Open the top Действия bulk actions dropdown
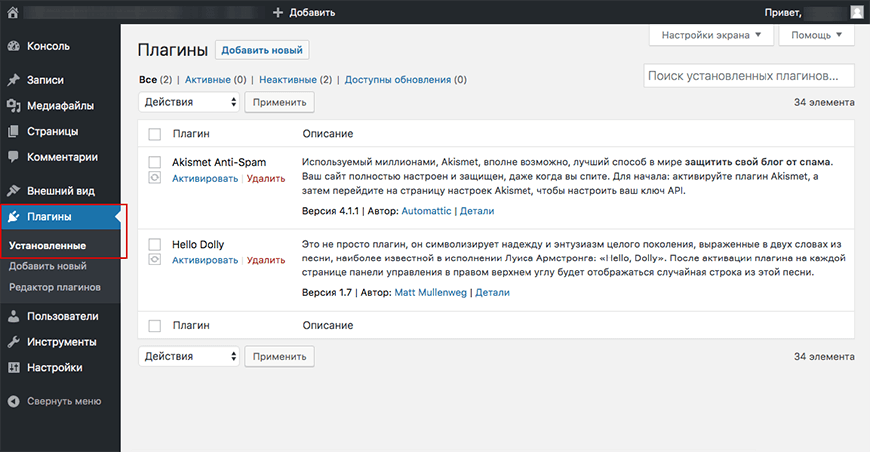The image size is (870, 452). 189,102
